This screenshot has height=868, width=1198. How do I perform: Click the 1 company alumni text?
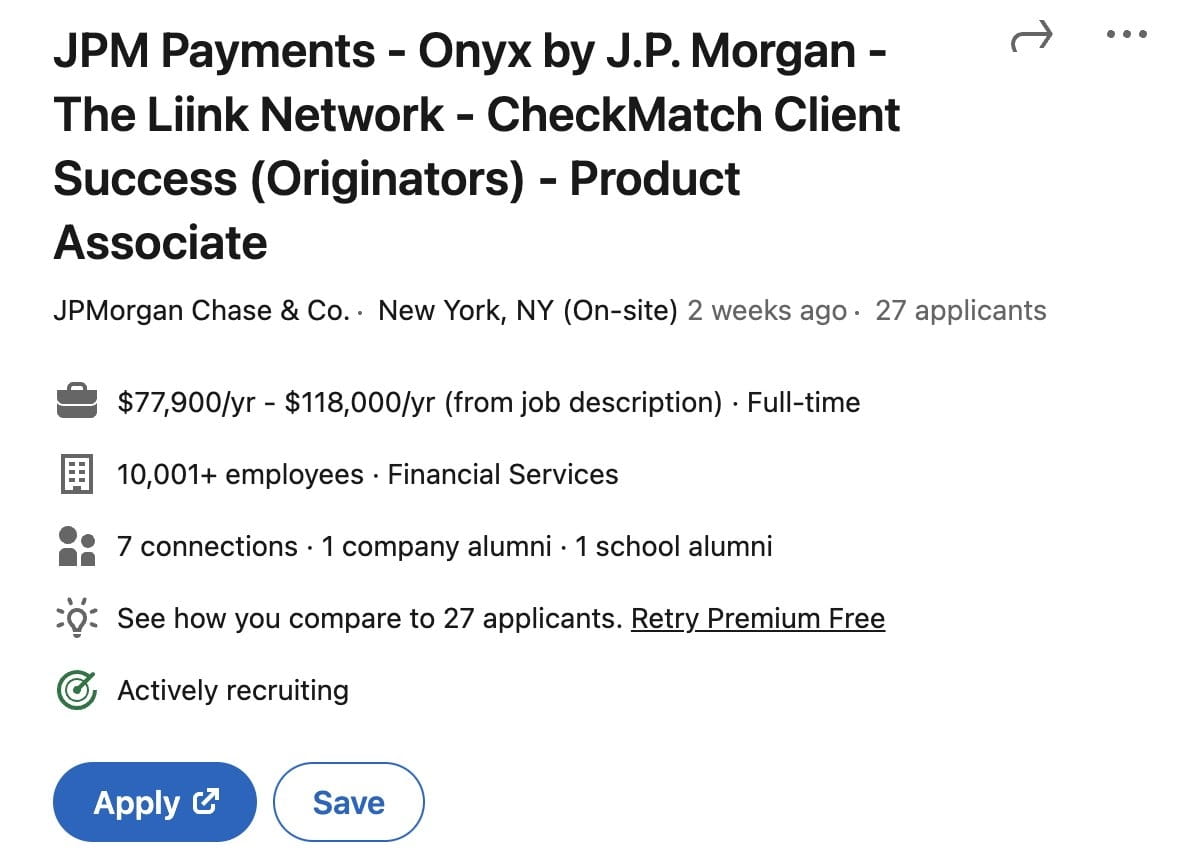coord(436,547)
